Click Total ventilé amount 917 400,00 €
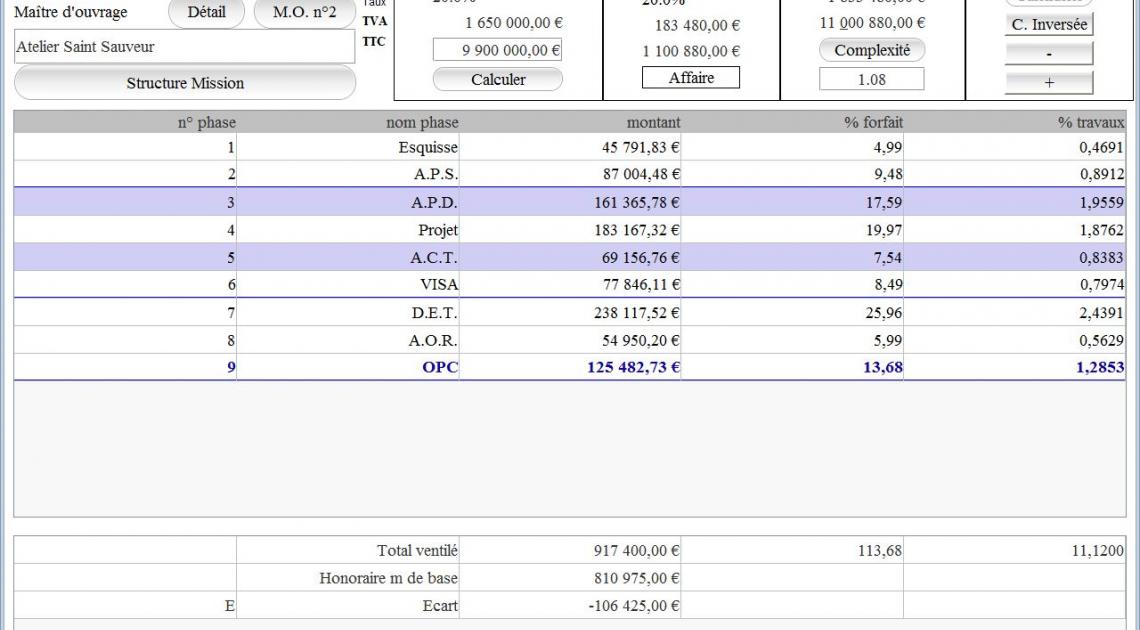The height and width of the screenshot is (630, 1140). pos(637,551)
